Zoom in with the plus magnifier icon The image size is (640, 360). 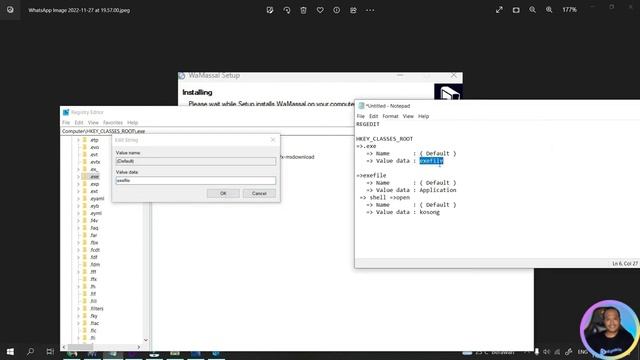point(549,10)
